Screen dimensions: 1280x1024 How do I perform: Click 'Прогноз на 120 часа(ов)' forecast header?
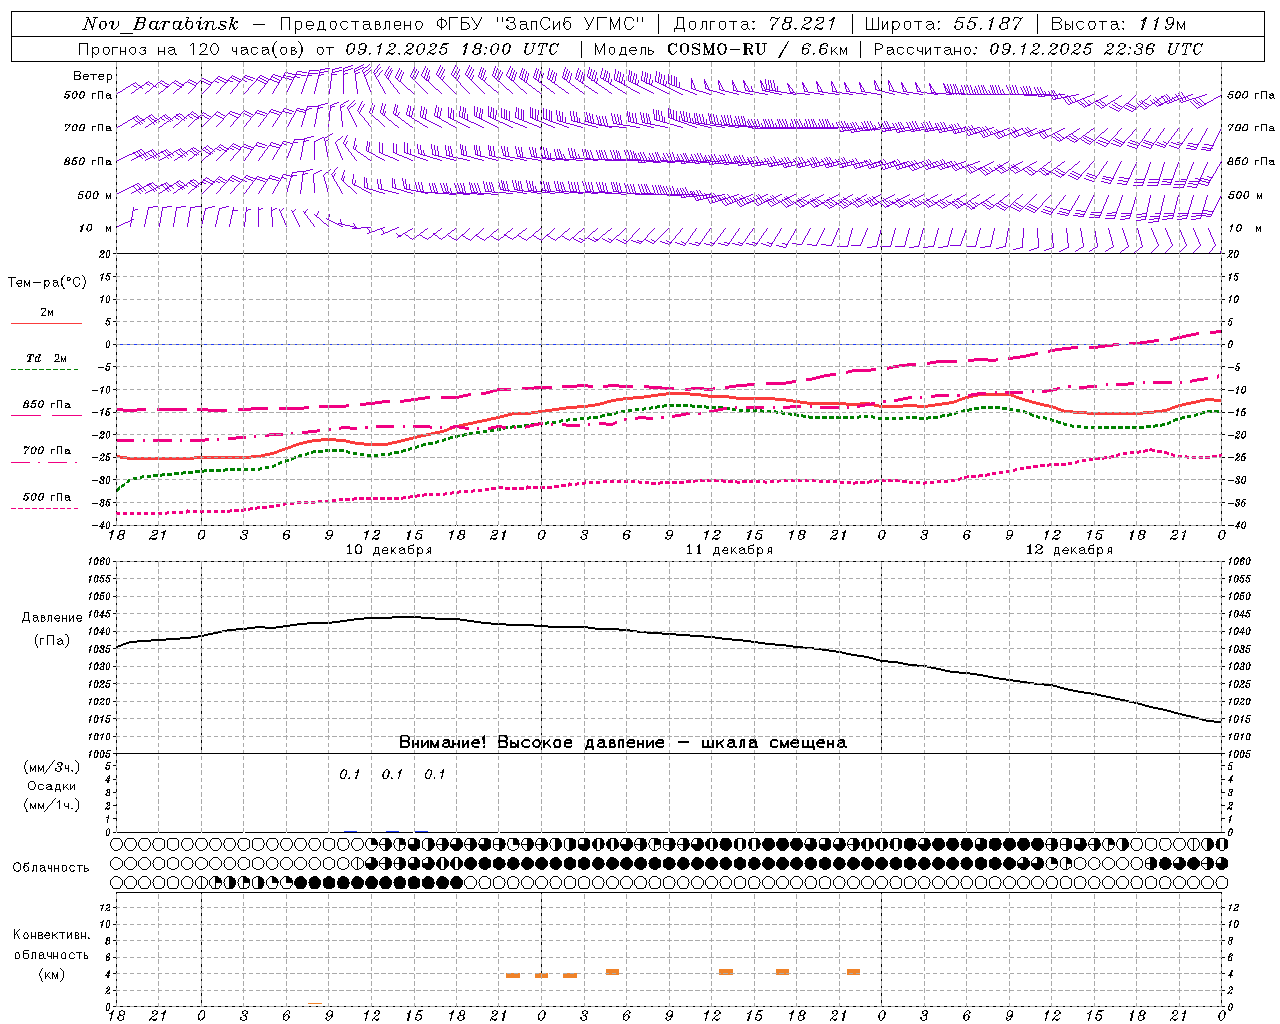point(193,49)
